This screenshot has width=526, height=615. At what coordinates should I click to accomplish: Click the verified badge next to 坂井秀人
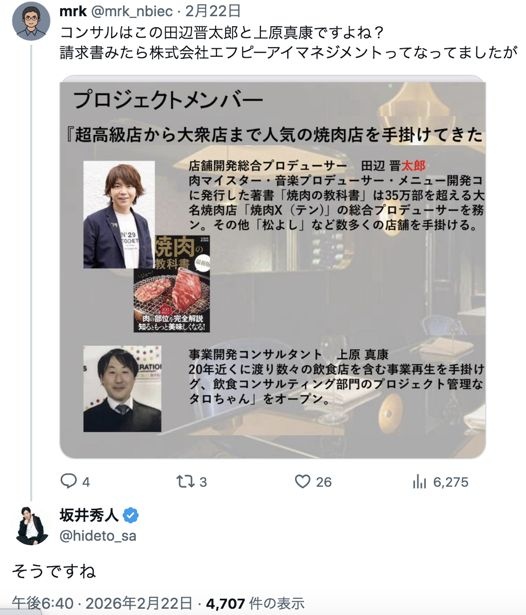click(131, 515)
